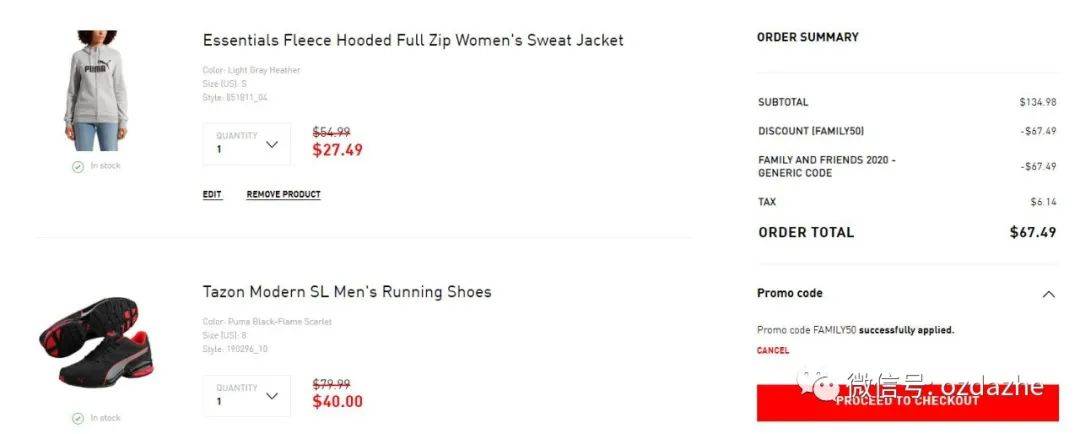Proceed to checkout
Image resolution: width=1080 pixels, height=434 pixels.
907,402
